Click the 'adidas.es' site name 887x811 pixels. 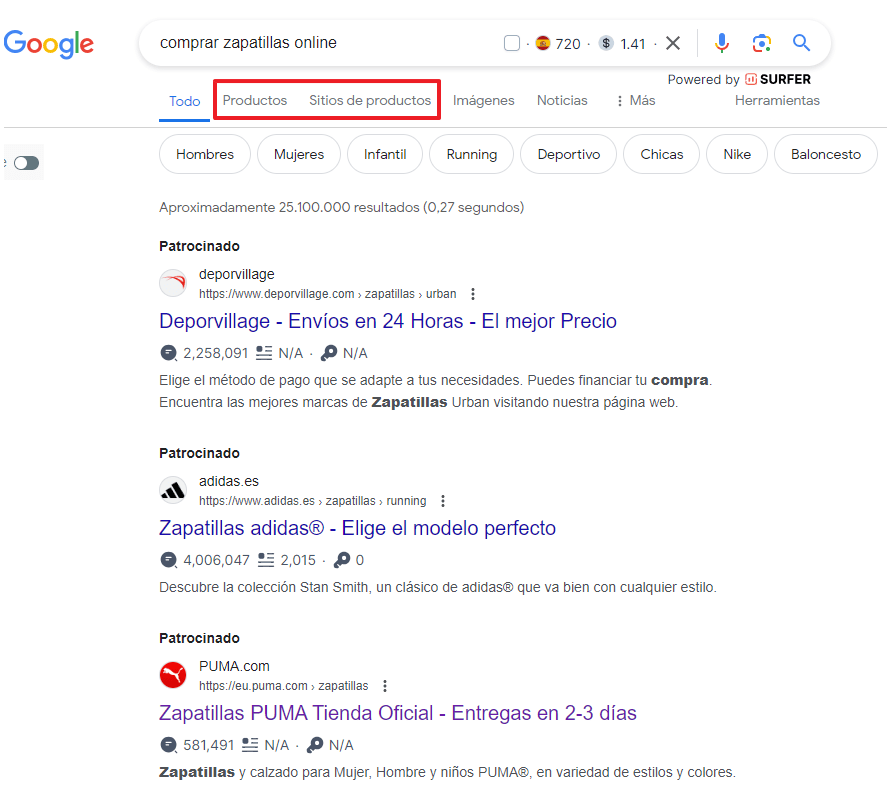[229, 481]
